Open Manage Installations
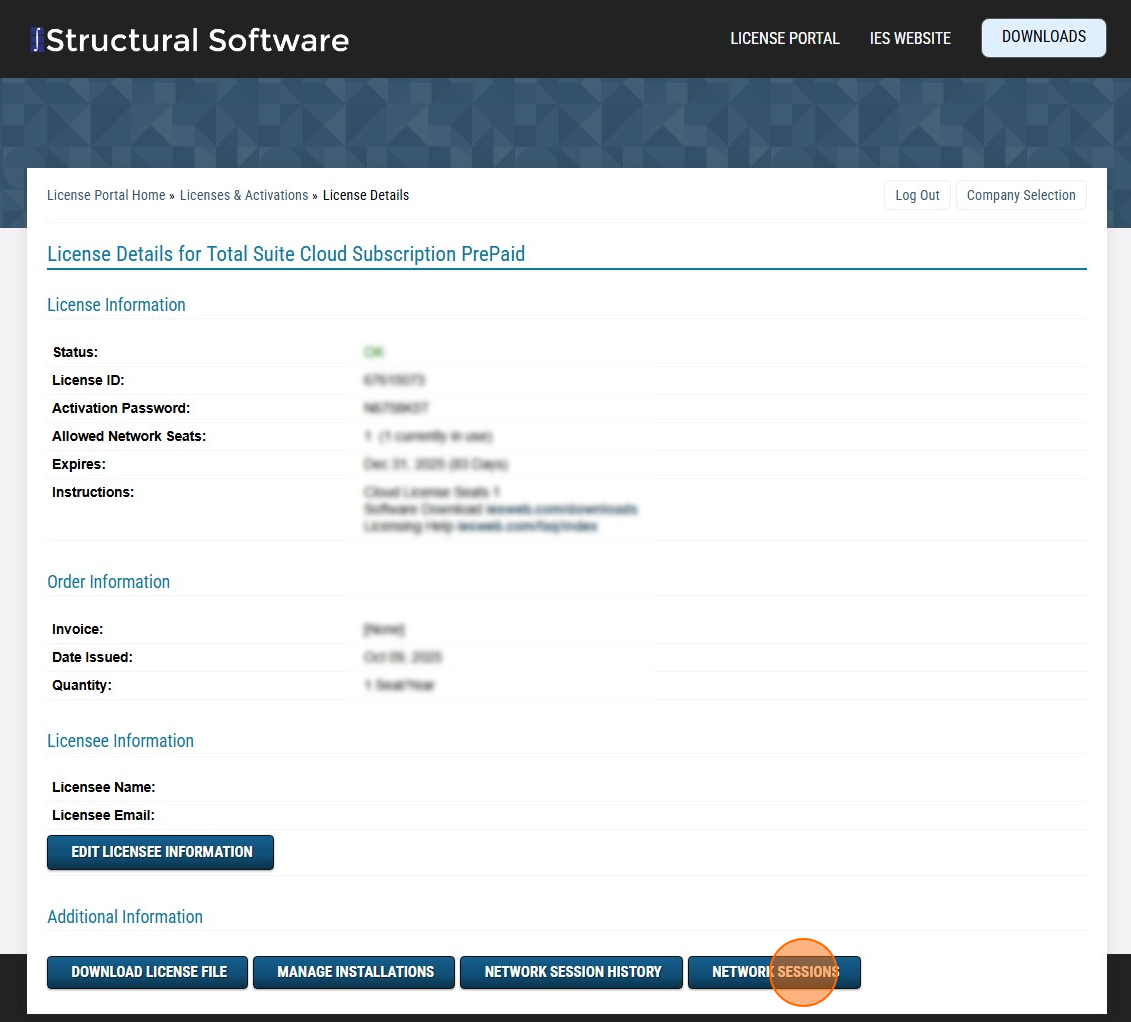Screen dimensions: 1131x1022 (x=354, y=972)
